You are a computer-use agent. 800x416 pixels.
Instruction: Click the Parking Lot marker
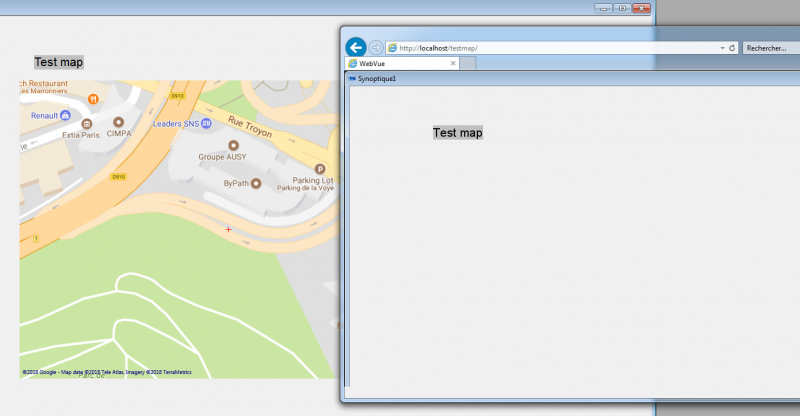(x=319, y=169)
